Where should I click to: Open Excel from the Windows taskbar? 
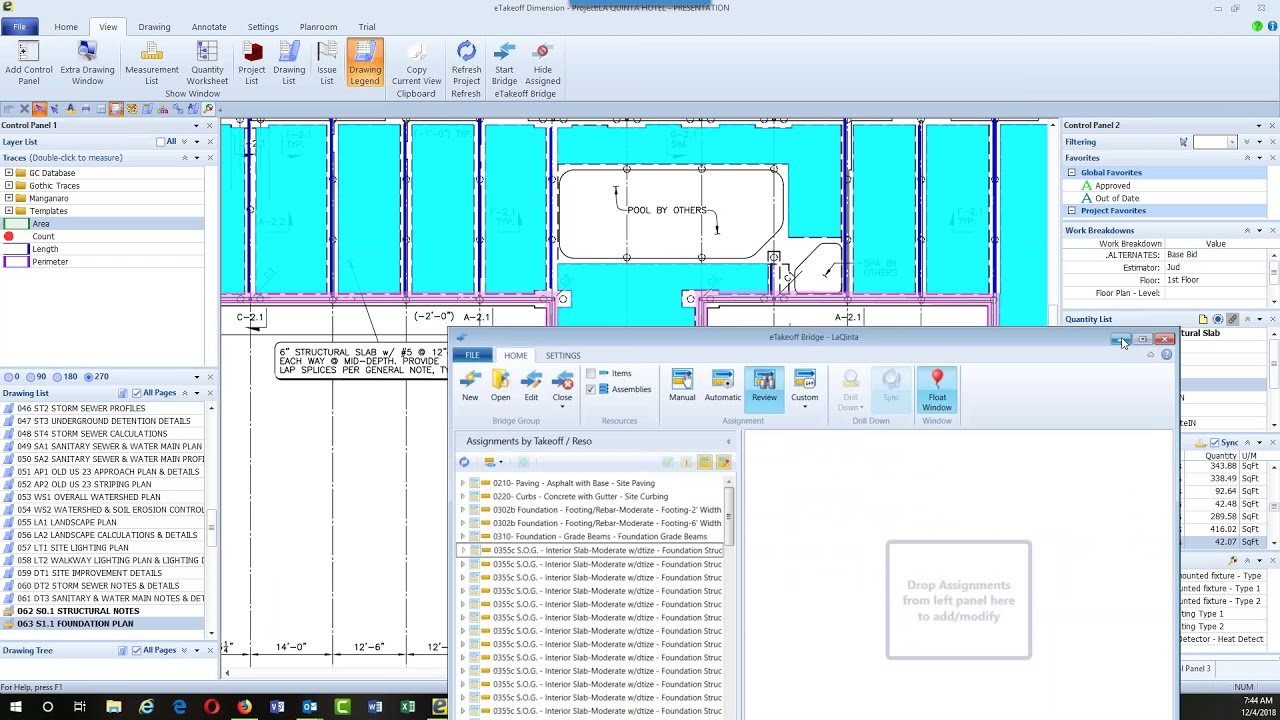pyautogui.click(x=408, y=707)
